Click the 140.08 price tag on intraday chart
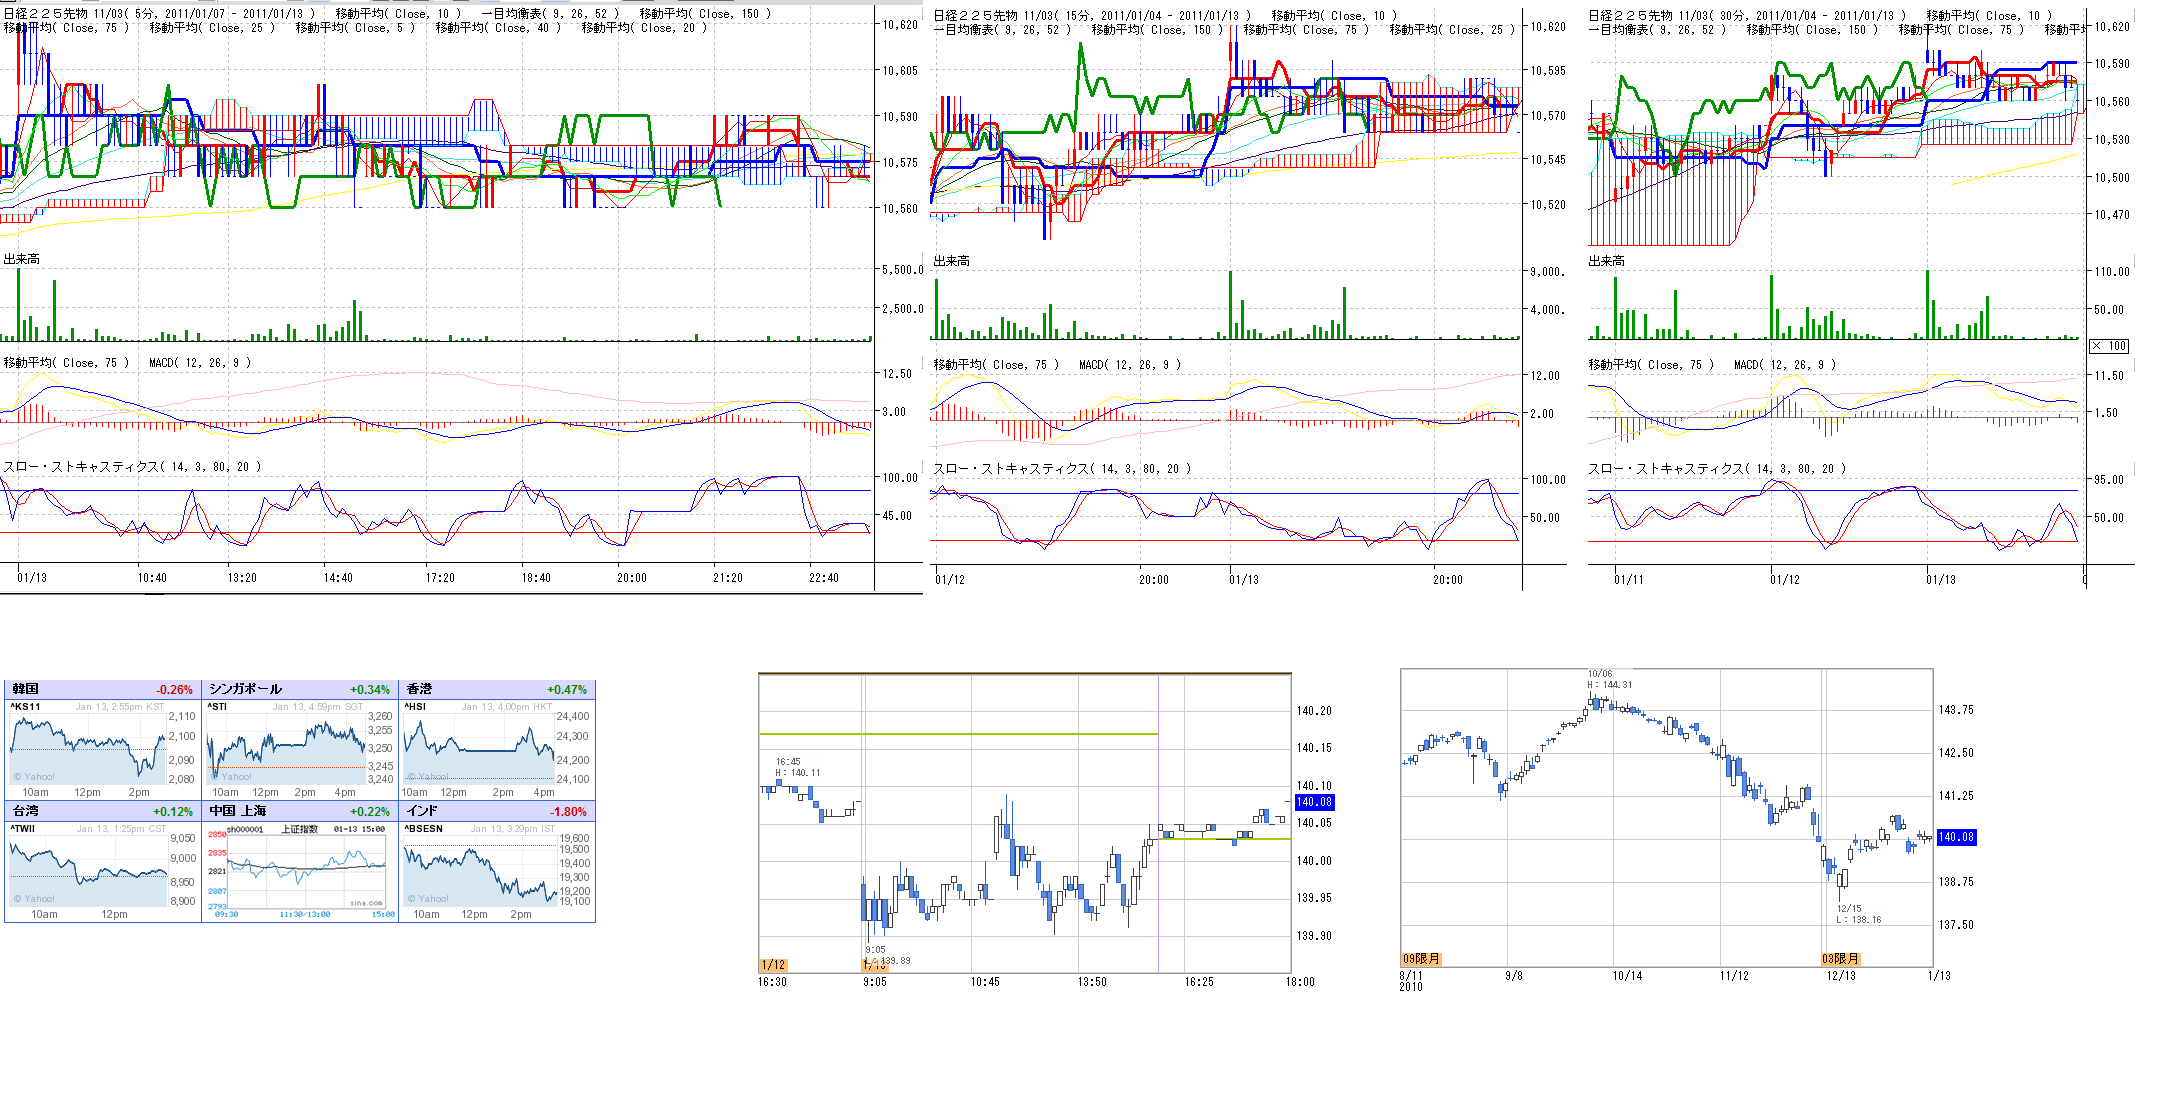Image resolution: width=2170 pixels, height=1094 pixels. pos(1314,802)
